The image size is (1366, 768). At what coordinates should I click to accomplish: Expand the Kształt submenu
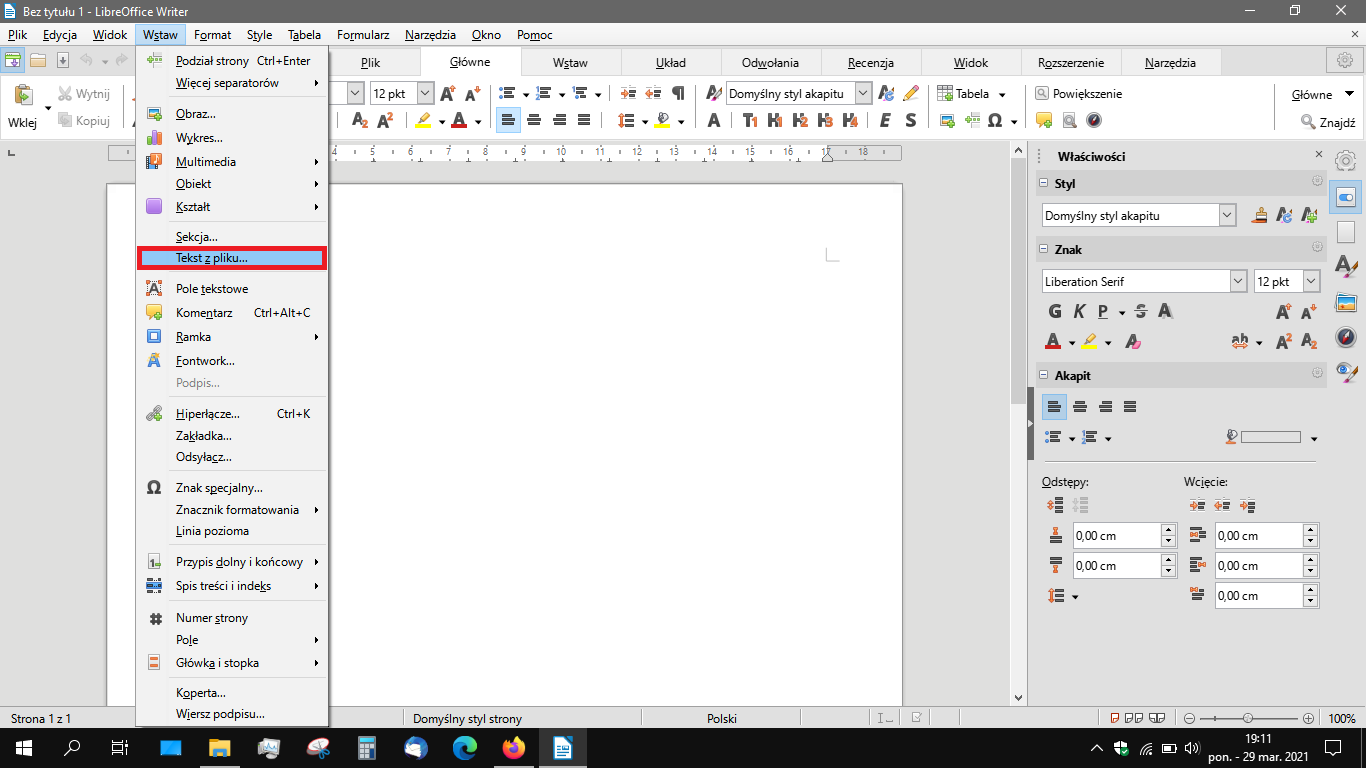click(232, 207)
